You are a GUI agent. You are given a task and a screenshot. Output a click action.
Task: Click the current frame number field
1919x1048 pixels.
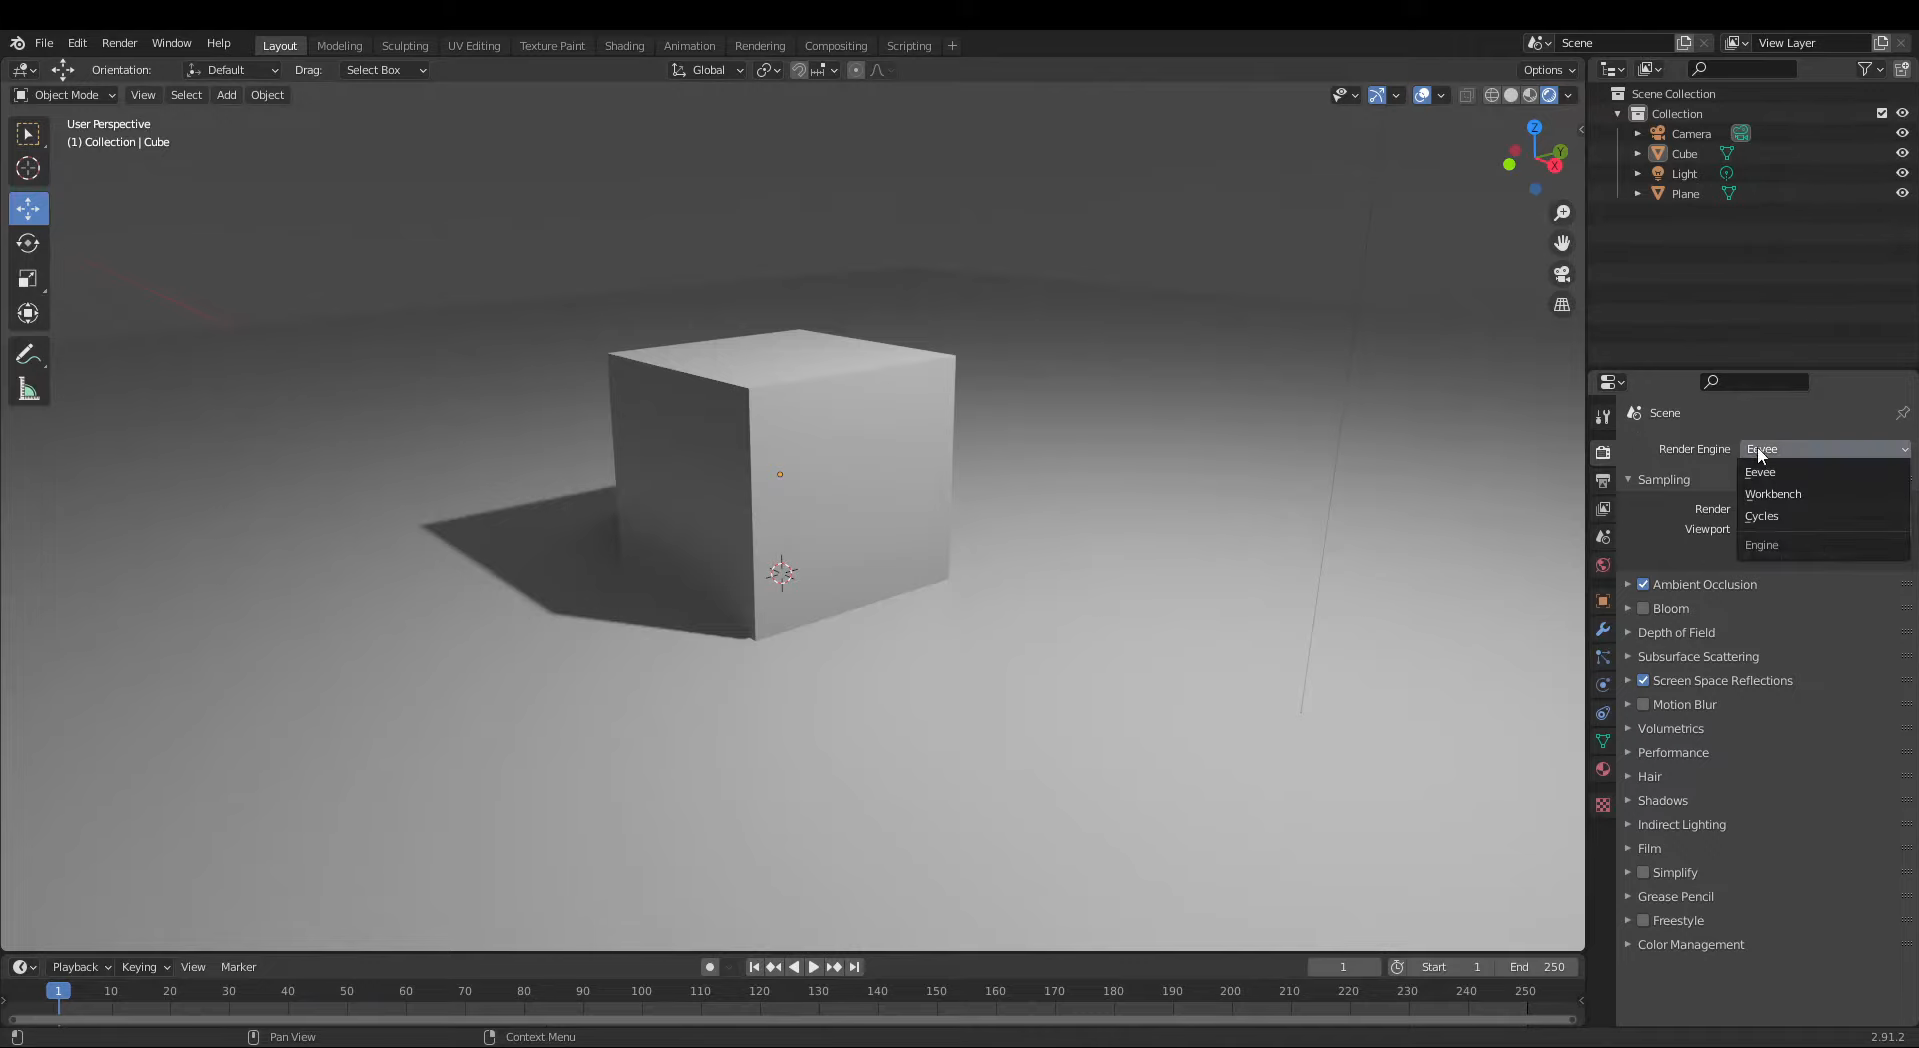coord(1343,967)
